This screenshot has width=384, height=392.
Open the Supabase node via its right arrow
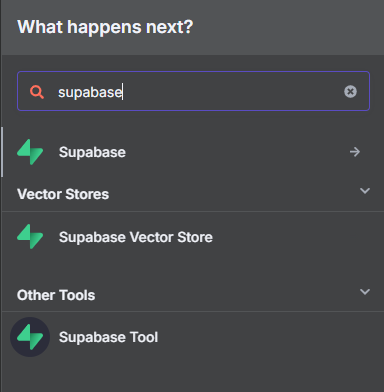pos(355,152)
